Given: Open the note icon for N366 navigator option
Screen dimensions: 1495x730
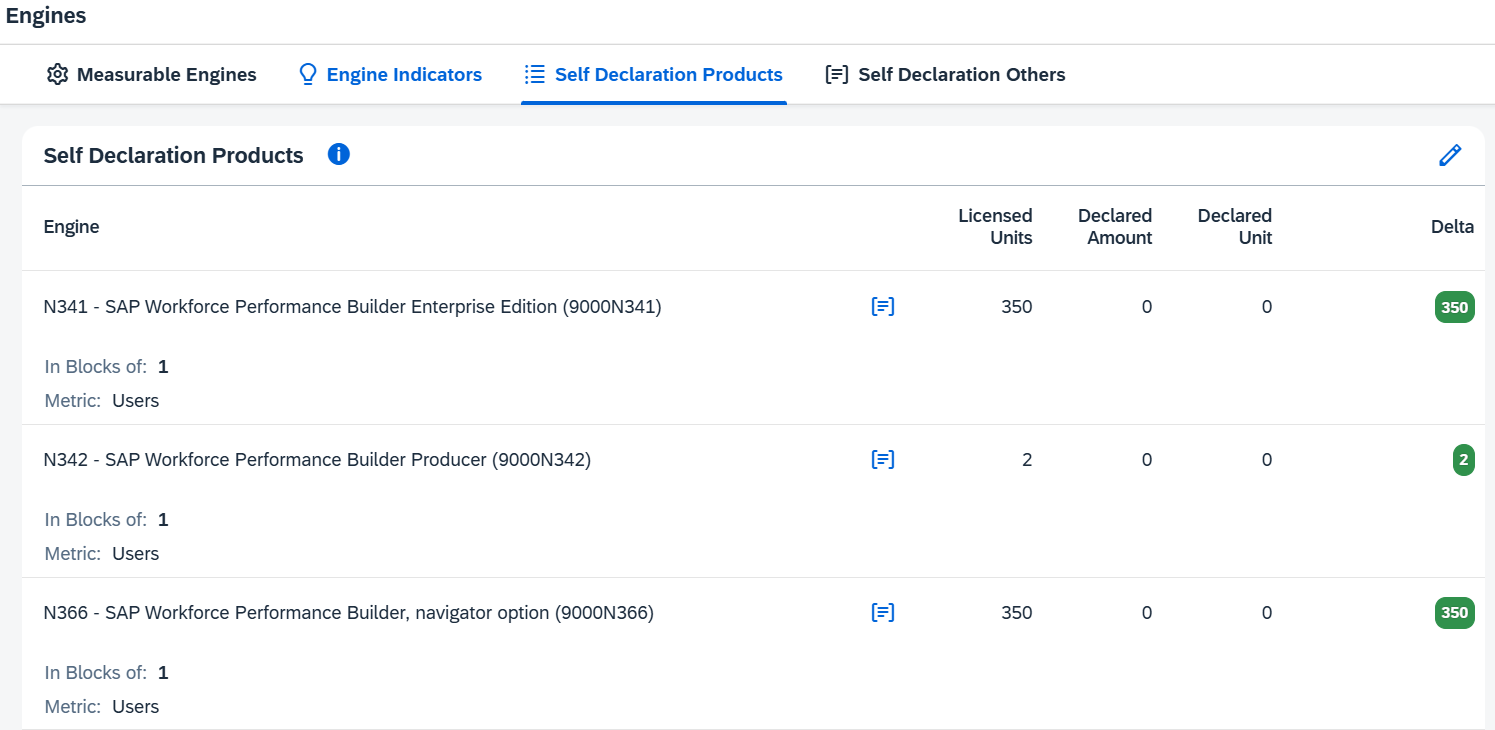Looking at the screenshot, I should point(883,613).
